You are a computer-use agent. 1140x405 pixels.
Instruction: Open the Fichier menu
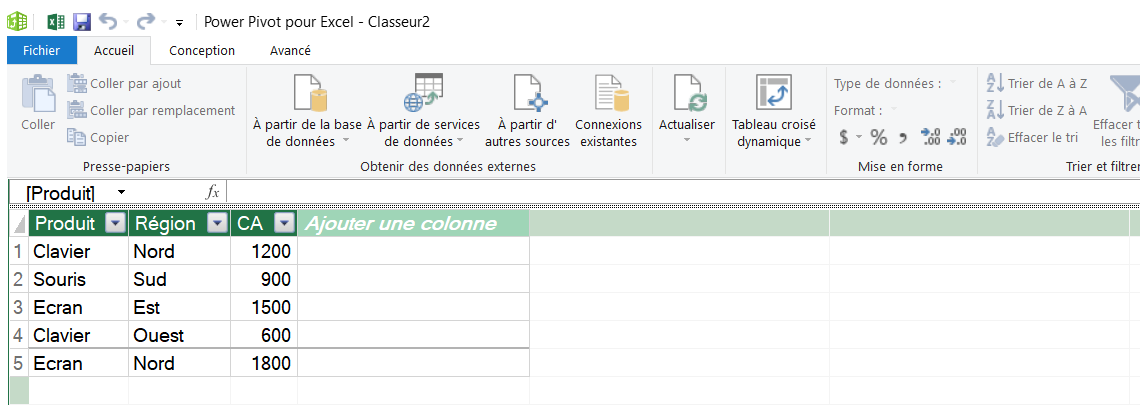coord(41,50)
